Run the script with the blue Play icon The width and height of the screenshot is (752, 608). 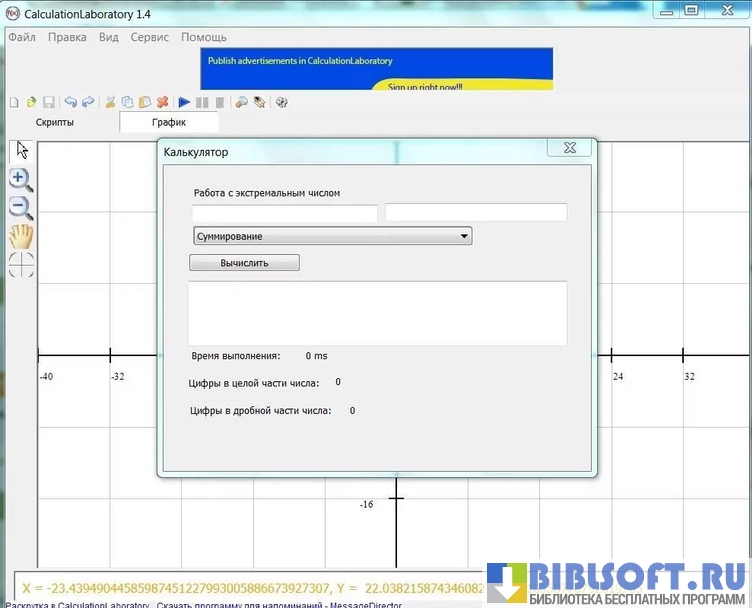(184, 102)
